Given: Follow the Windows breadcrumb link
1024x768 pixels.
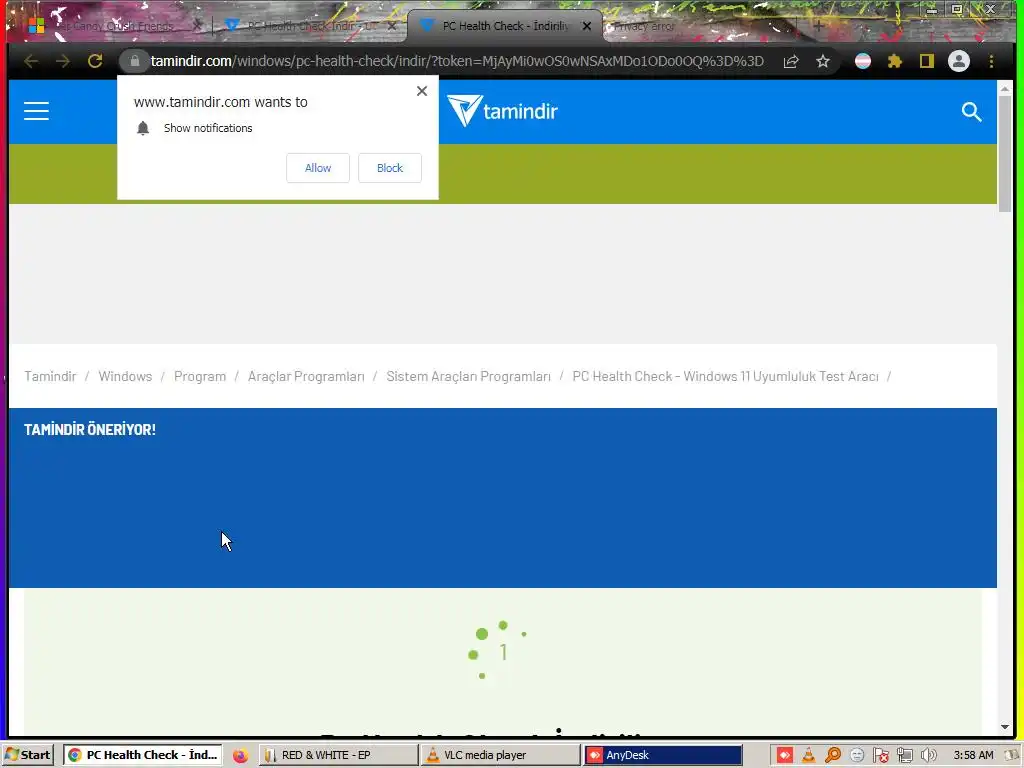Looking at the screenshot, I should pos(125,376).
